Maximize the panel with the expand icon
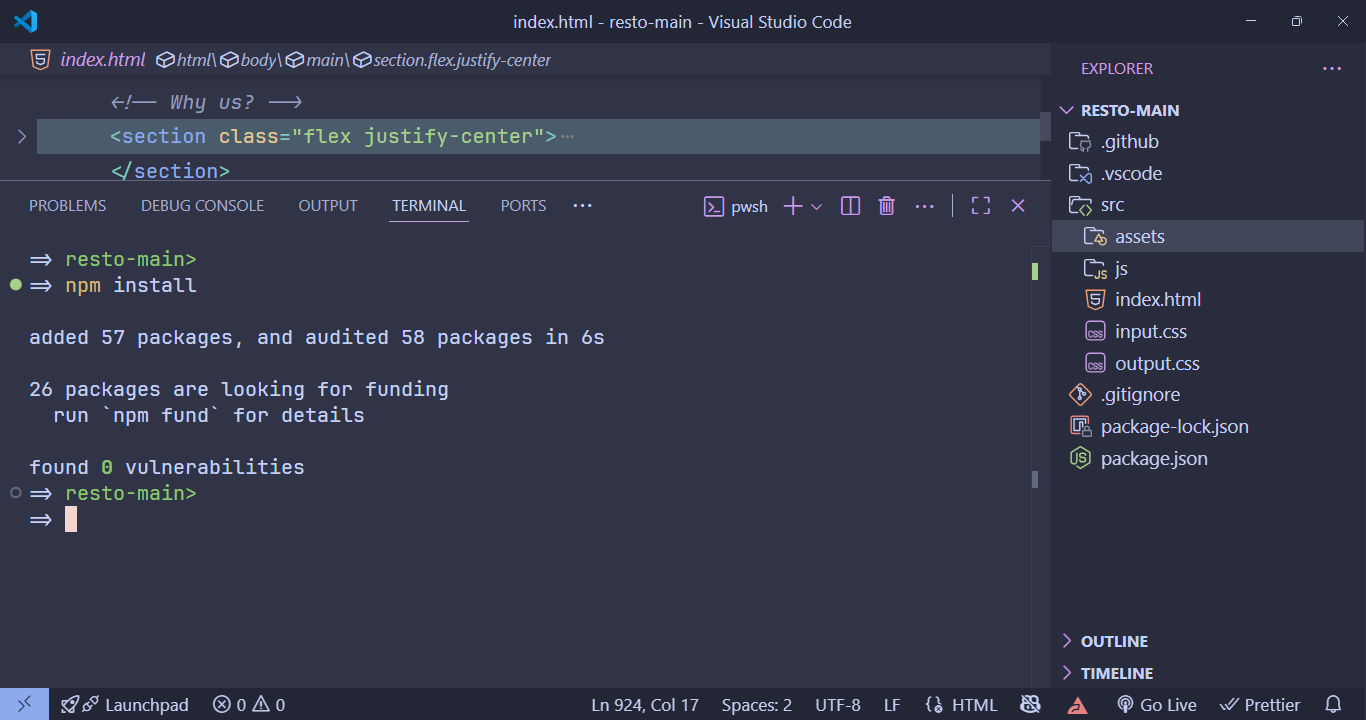This screenshot has height=720, width=1366. pos(980,205)
